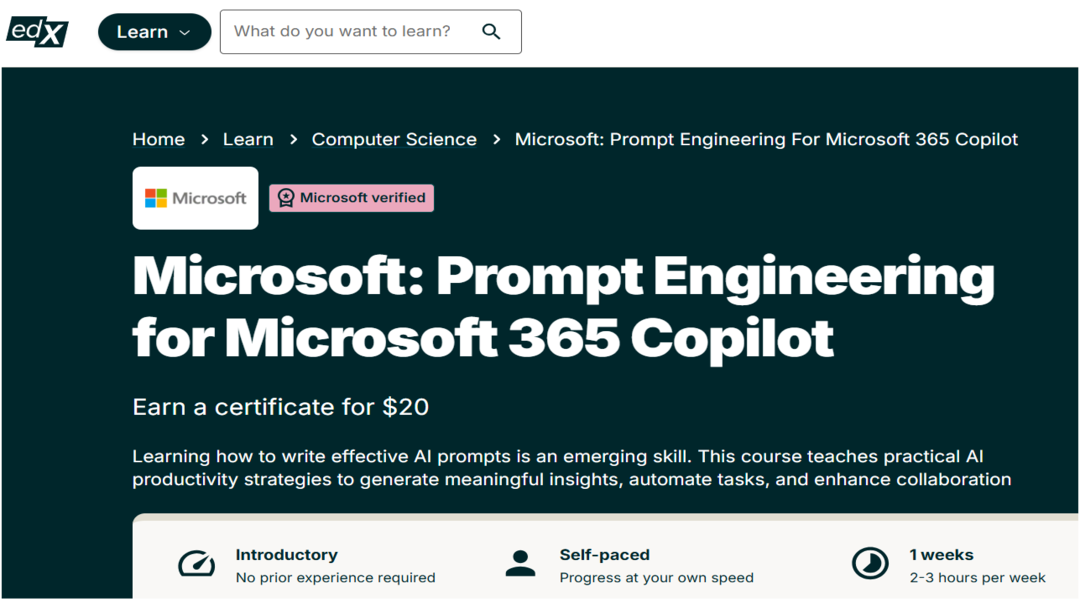Go to the Home breadcrumb

tap(158, 140)
